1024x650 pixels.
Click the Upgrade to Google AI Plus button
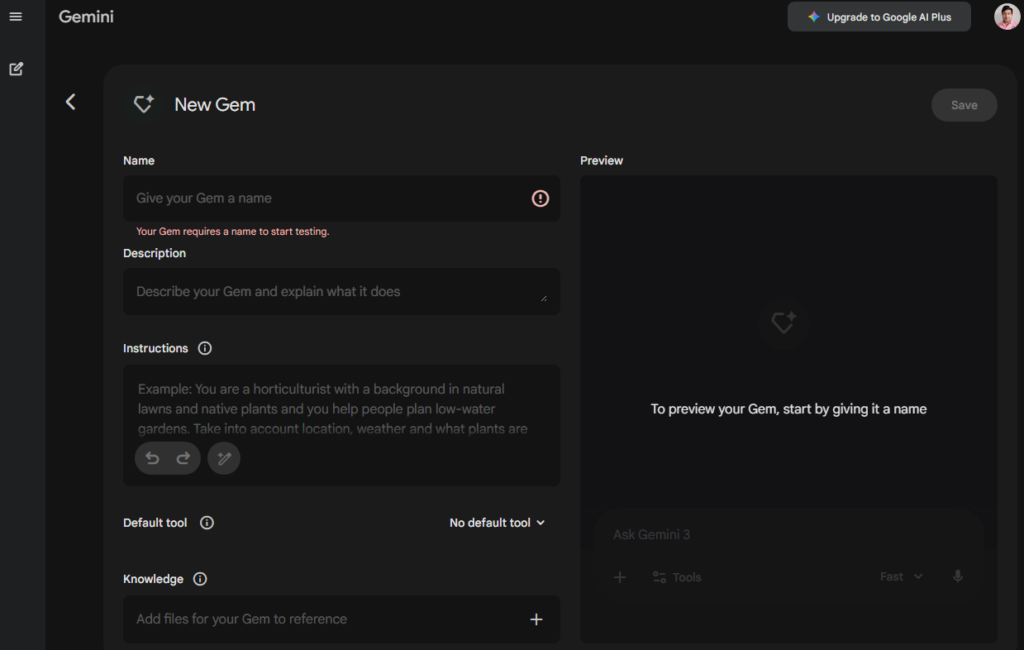click(879, 16)
